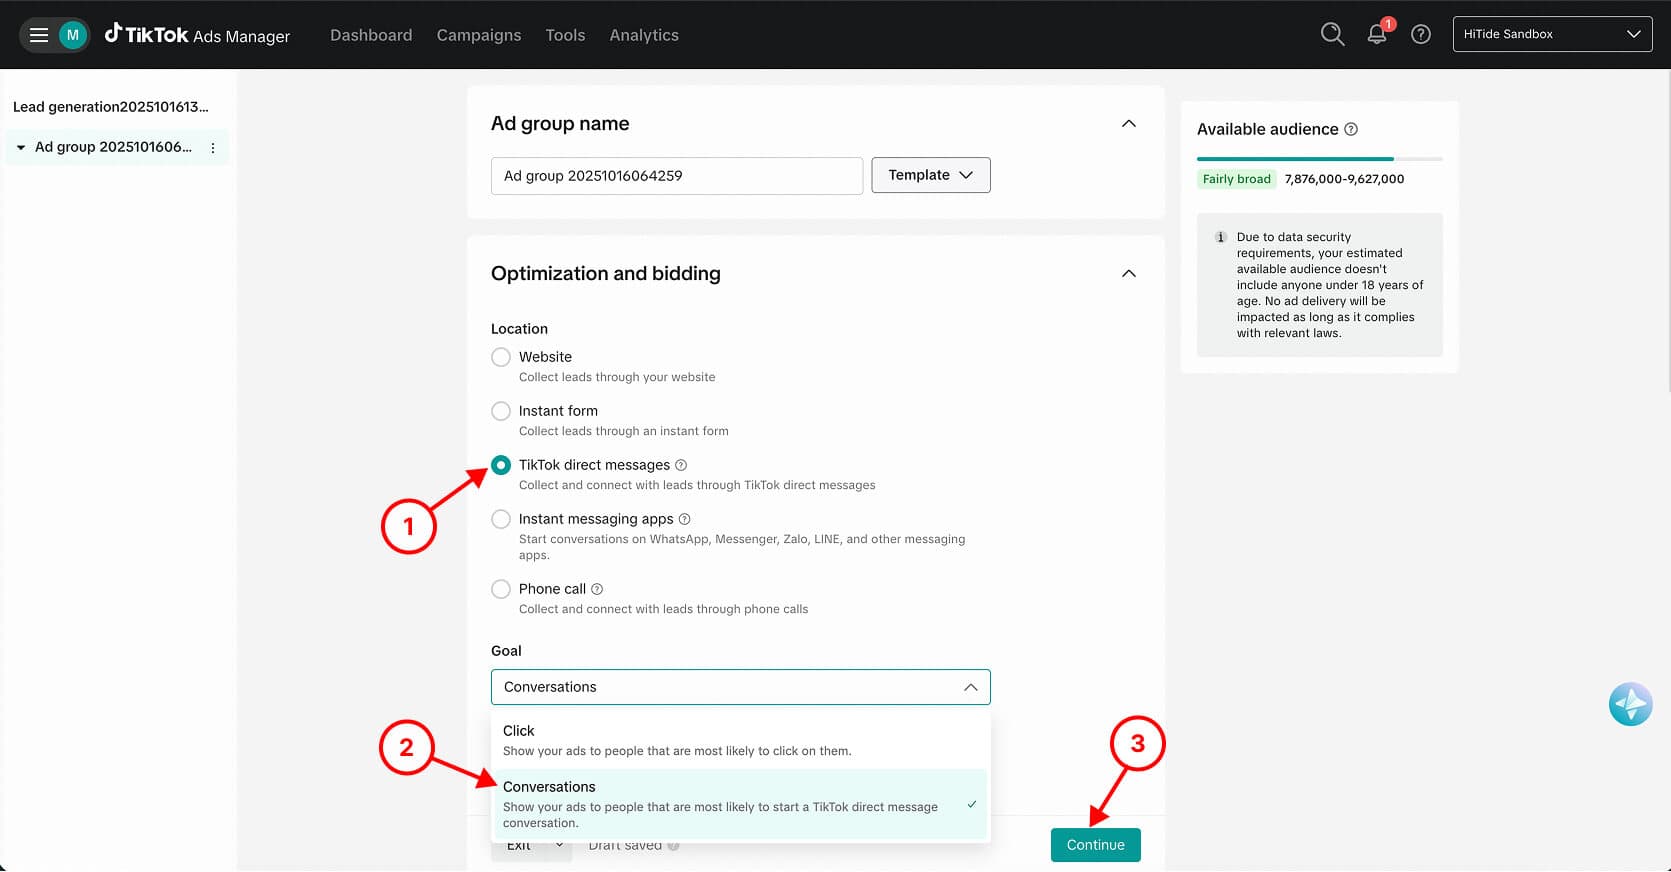Screen dimensions: 1671x872
Task: Choose the Phone call radio option
Action: tap(501, 589)
